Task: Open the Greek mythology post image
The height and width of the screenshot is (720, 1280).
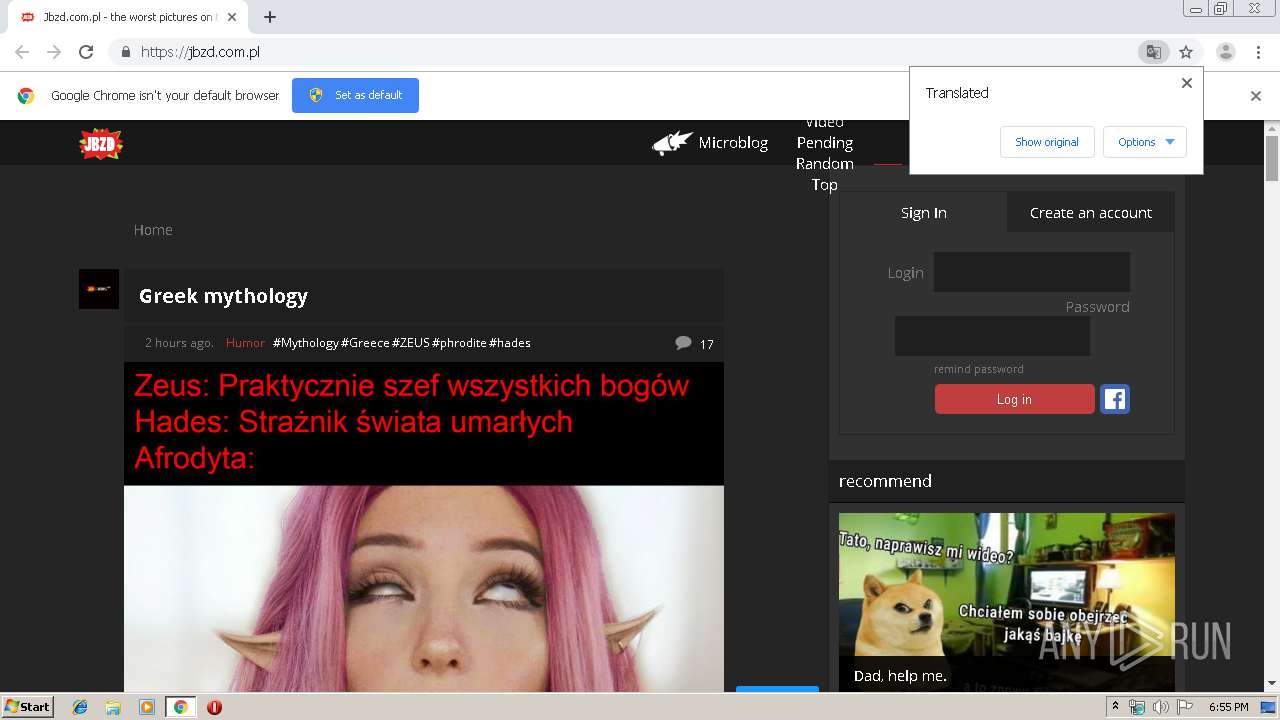Action: point(424,527)
